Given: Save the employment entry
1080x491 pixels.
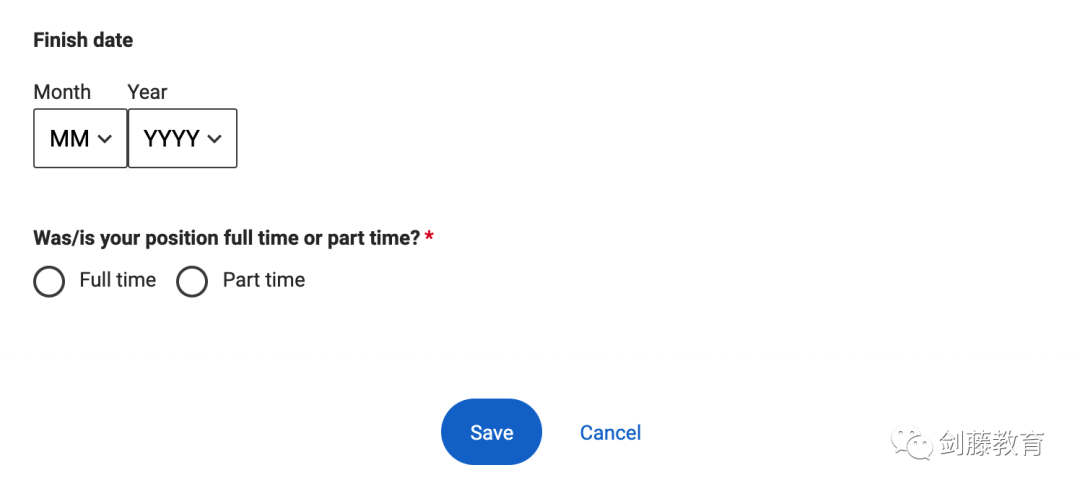Looking at the screenshot, I should pos(491,432).
